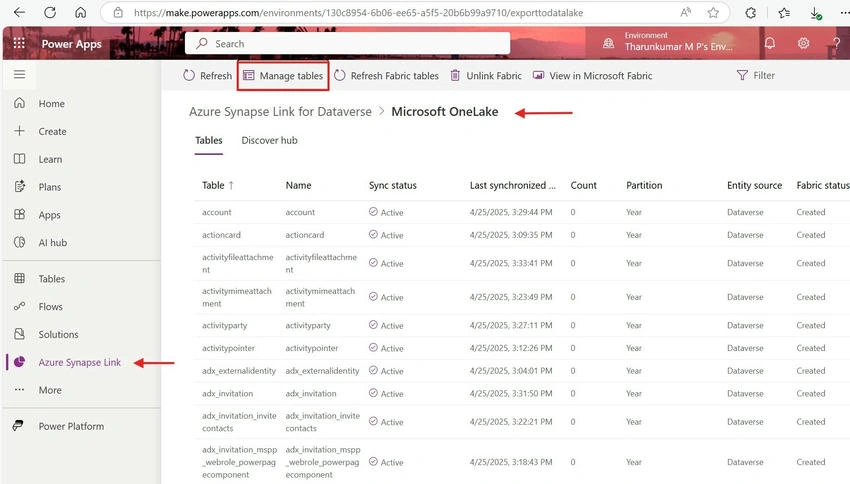The height and width of the screenshot is (484, 850).
Task: Select the activitymimeattachment table row
Action: click(521, 297)
